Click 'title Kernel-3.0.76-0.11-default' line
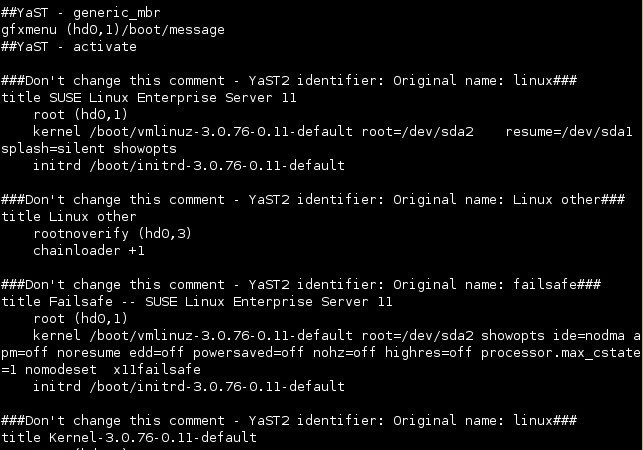This screenshot has width=643, height=450. pos(129,438)
